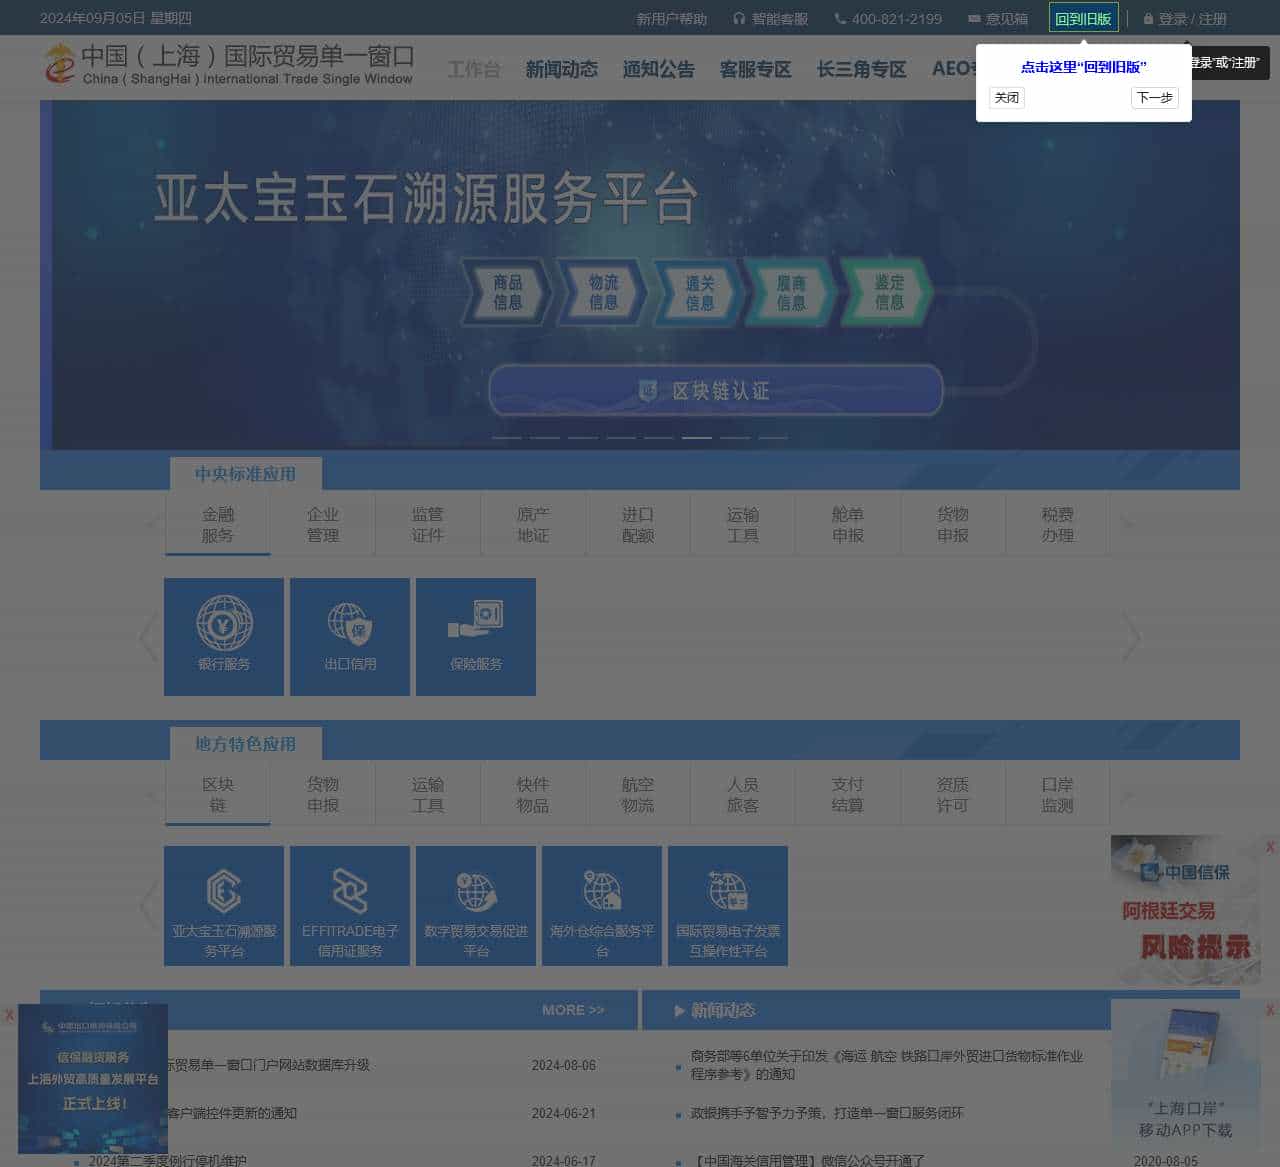Select the 快件物品 local apps tab
The image size is (1280, 1167).
click(x=533, y=795)
